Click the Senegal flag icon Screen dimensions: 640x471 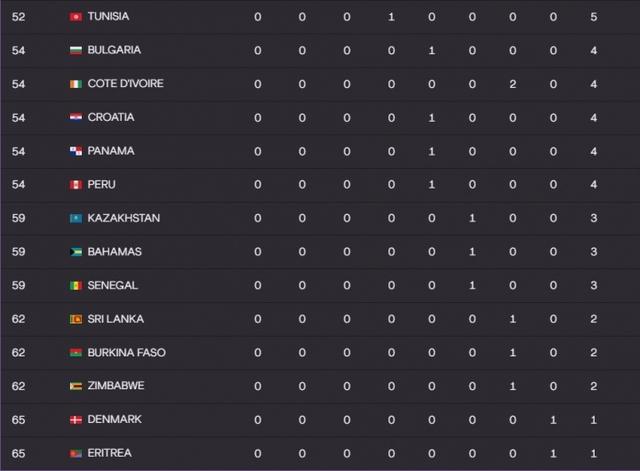click(75, 285)
